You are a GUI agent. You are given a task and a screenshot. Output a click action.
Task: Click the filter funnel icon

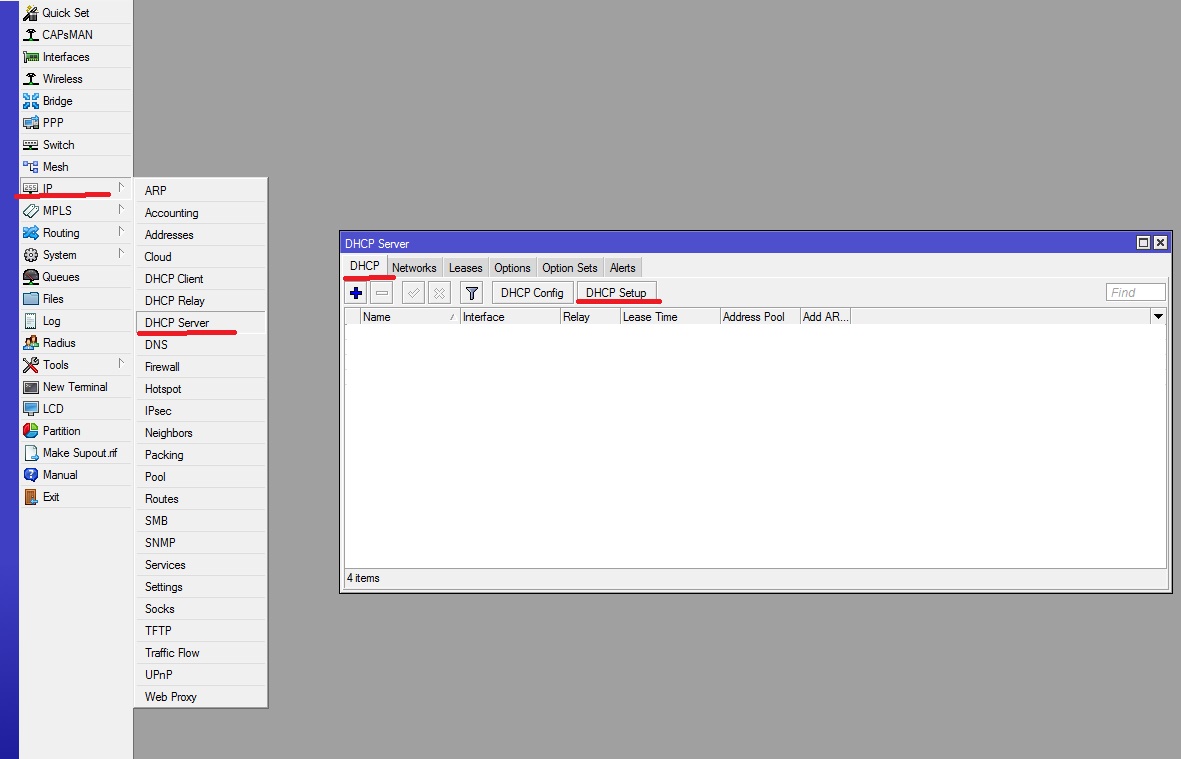click(471, 293)
